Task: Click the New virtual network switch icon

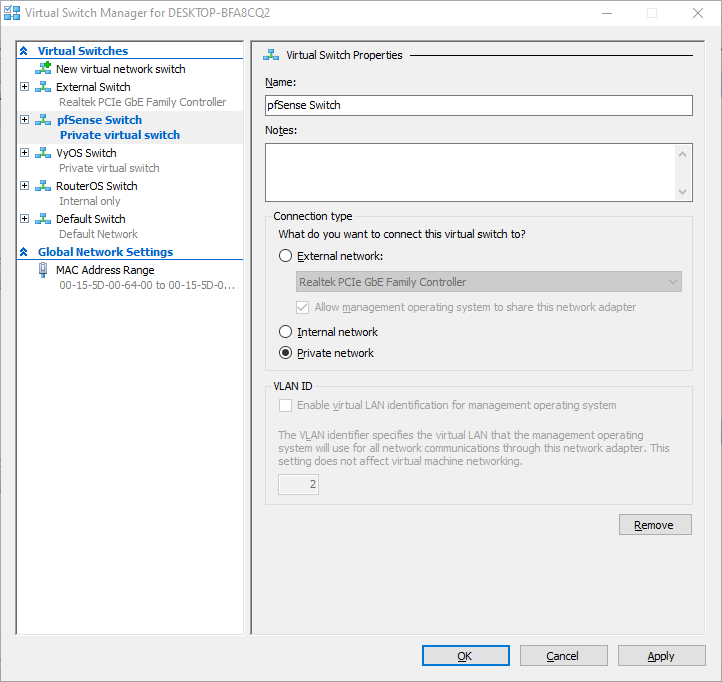Action: pyautogui.click(x=43, y=69)
